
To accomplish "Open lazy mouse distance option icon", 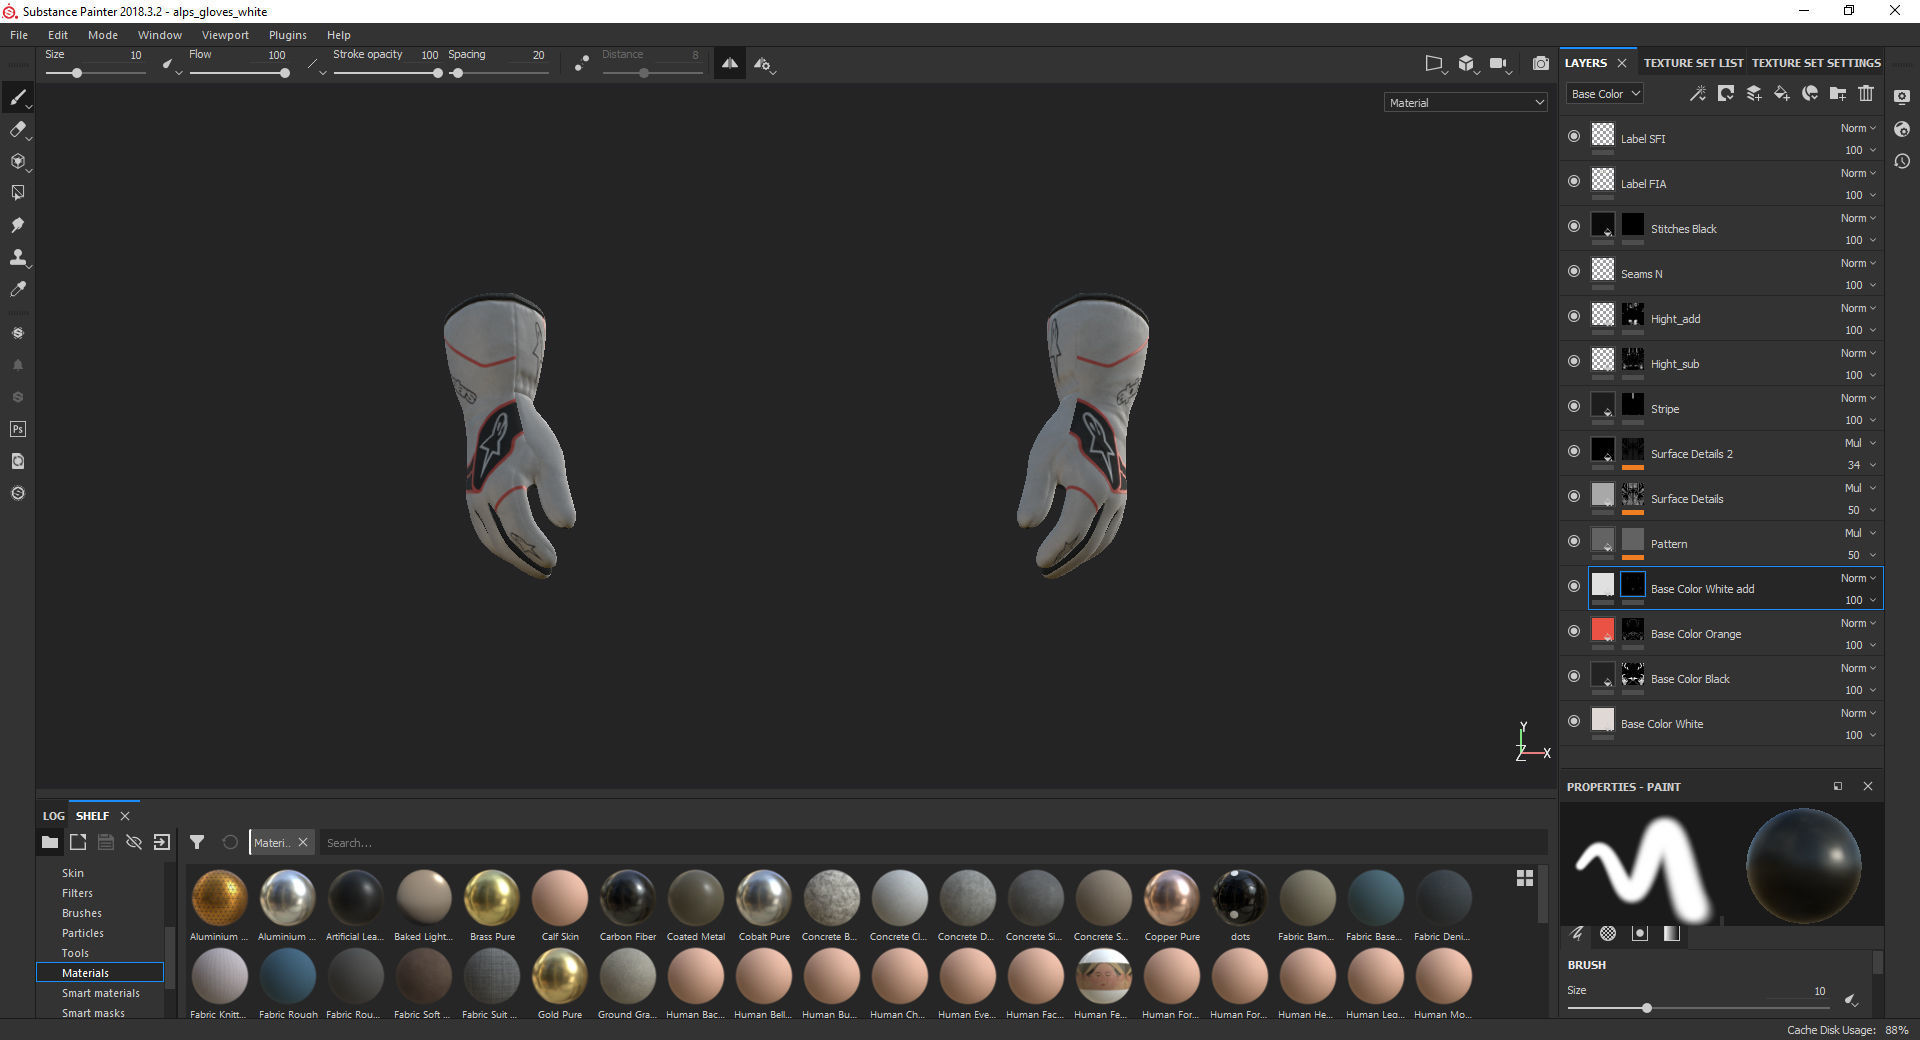I will [582, 64].
